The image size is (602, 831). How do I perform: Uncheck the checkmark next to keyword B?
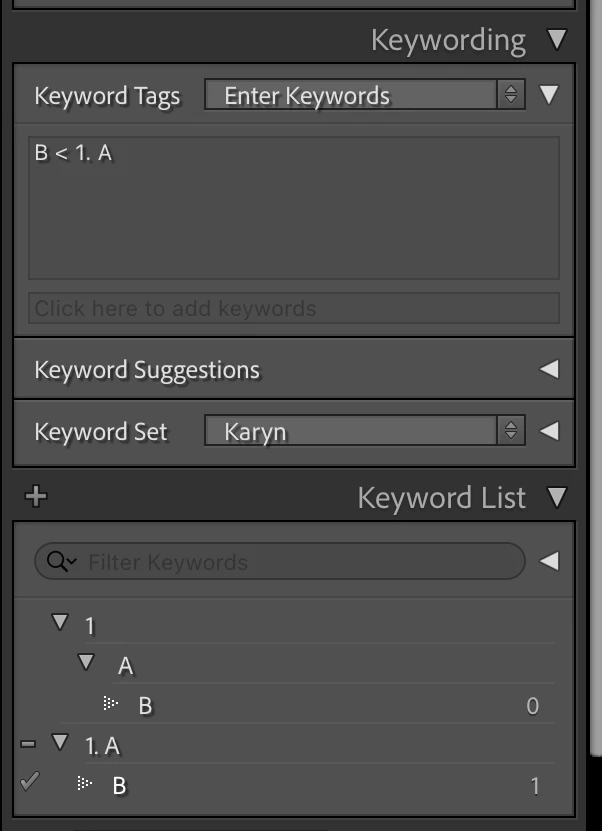click(30, 782)
